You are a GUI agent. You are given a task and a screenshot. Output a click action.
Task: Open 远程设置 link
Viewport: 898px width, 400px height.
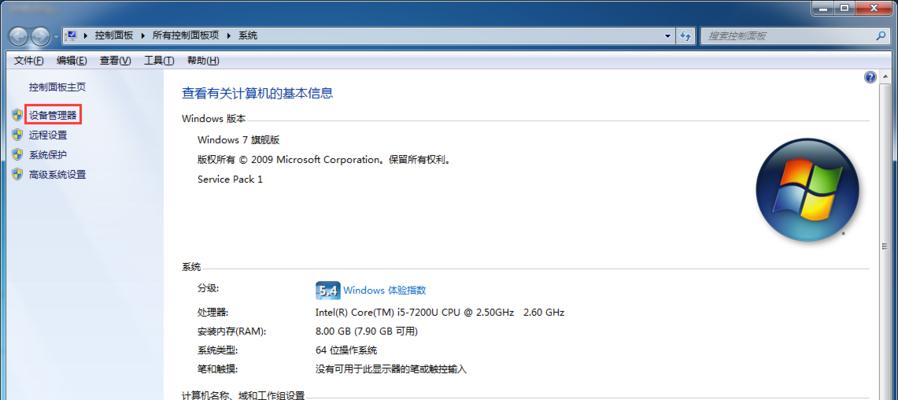(48, 135)
